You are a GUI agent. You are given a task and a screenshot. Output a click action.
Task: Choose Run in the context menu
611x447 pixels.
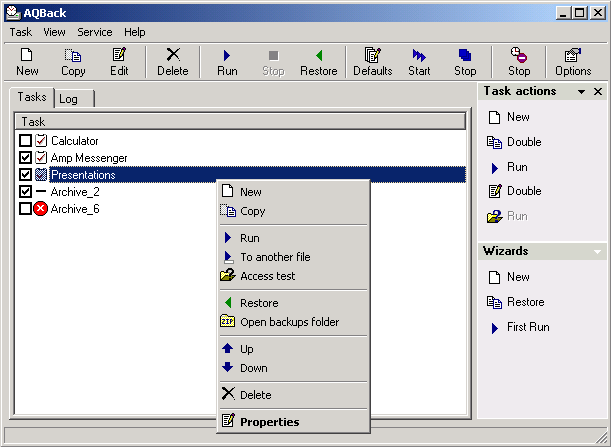(293, 238)
